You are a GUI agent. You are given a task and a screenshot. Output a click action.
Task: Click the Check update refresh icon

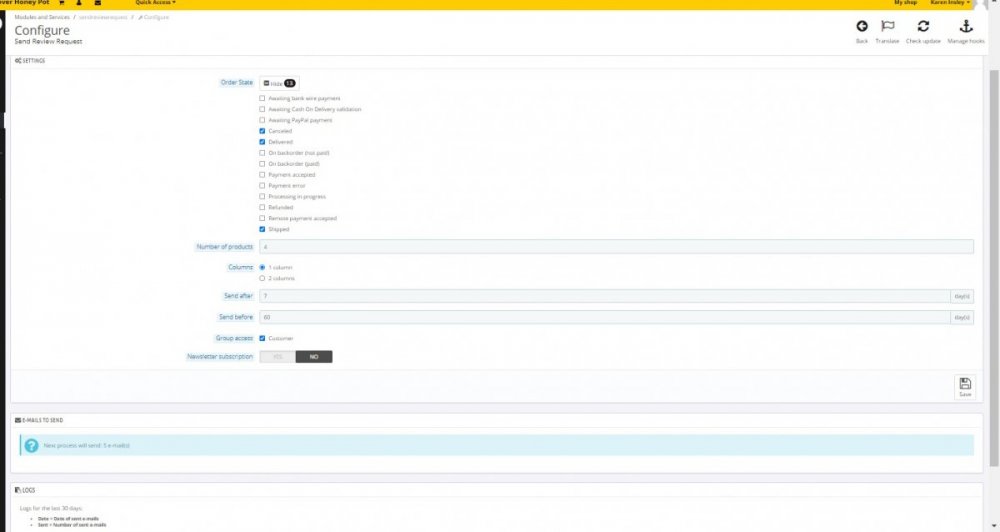coord(923,27)
